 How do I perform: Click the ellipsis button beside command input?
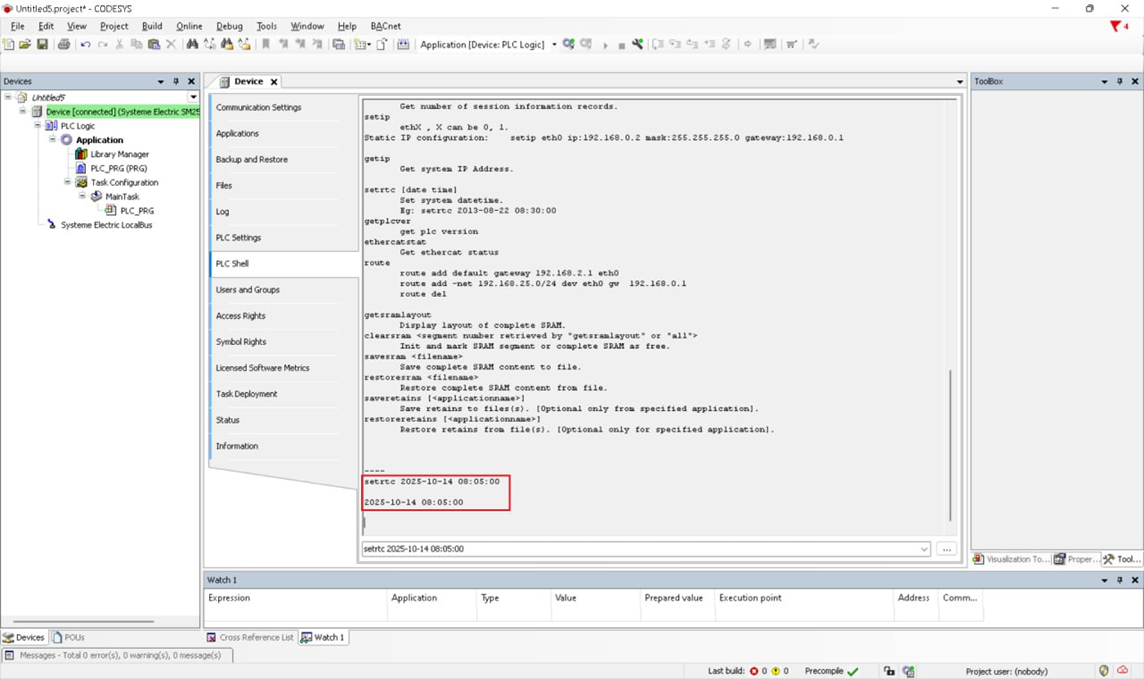pyautogui.click(x=947, y=549)
